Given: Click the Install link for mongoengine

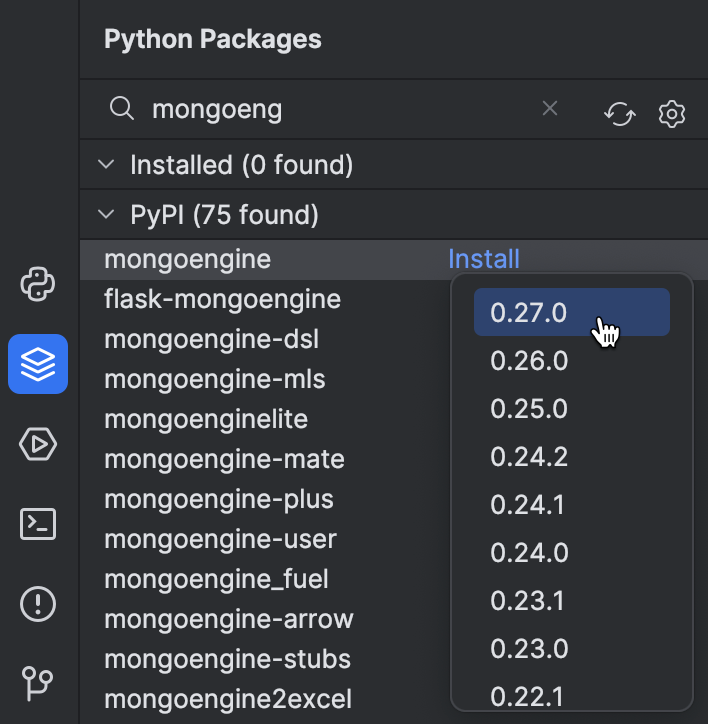Looking at the screenshot, I should 484,259.
